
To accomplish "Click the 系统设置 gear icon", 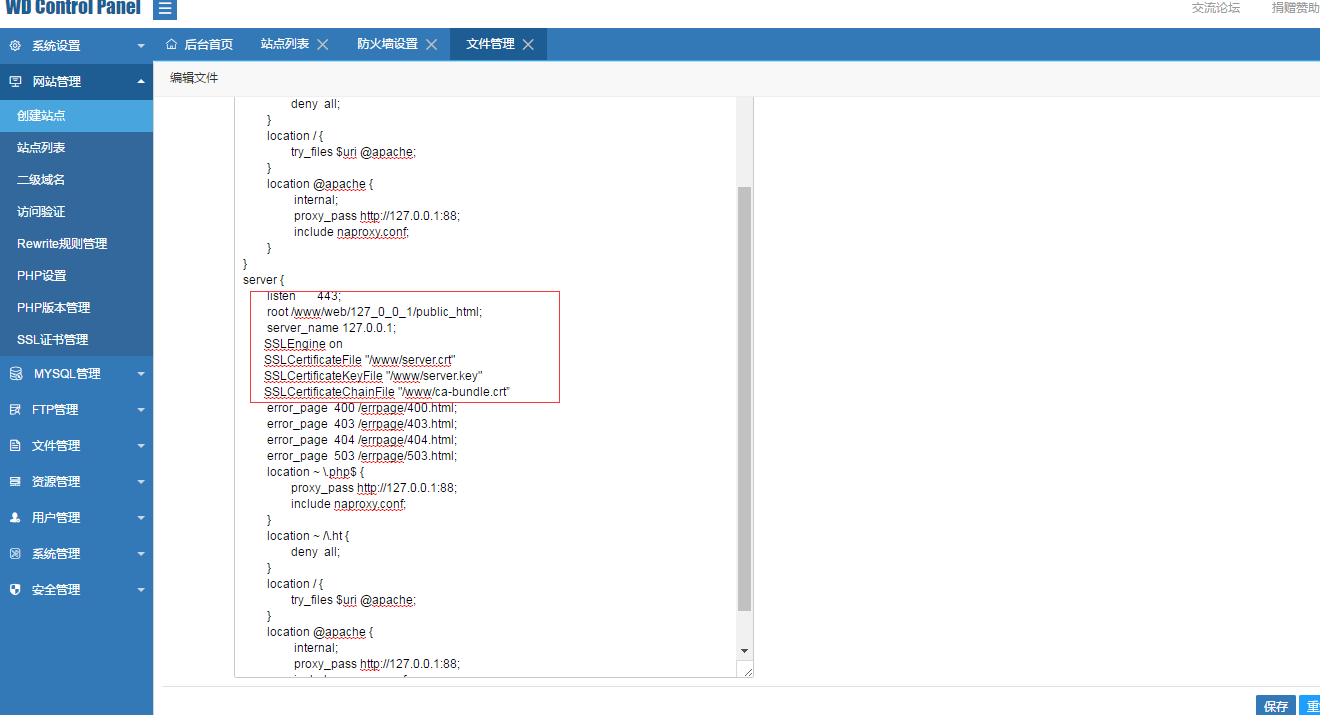I will pyautogui.click(x=15, y=46).
